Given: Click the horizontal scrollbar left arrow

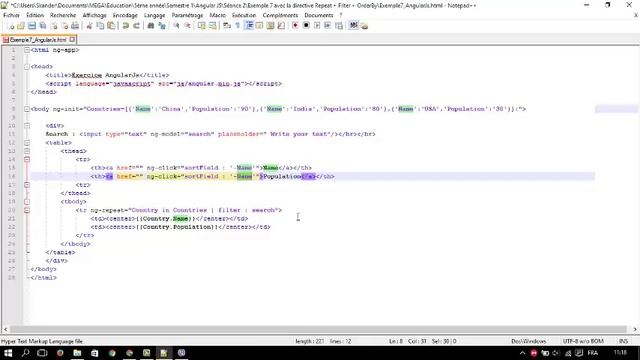Looking at the screenshot, I should 5,329.
